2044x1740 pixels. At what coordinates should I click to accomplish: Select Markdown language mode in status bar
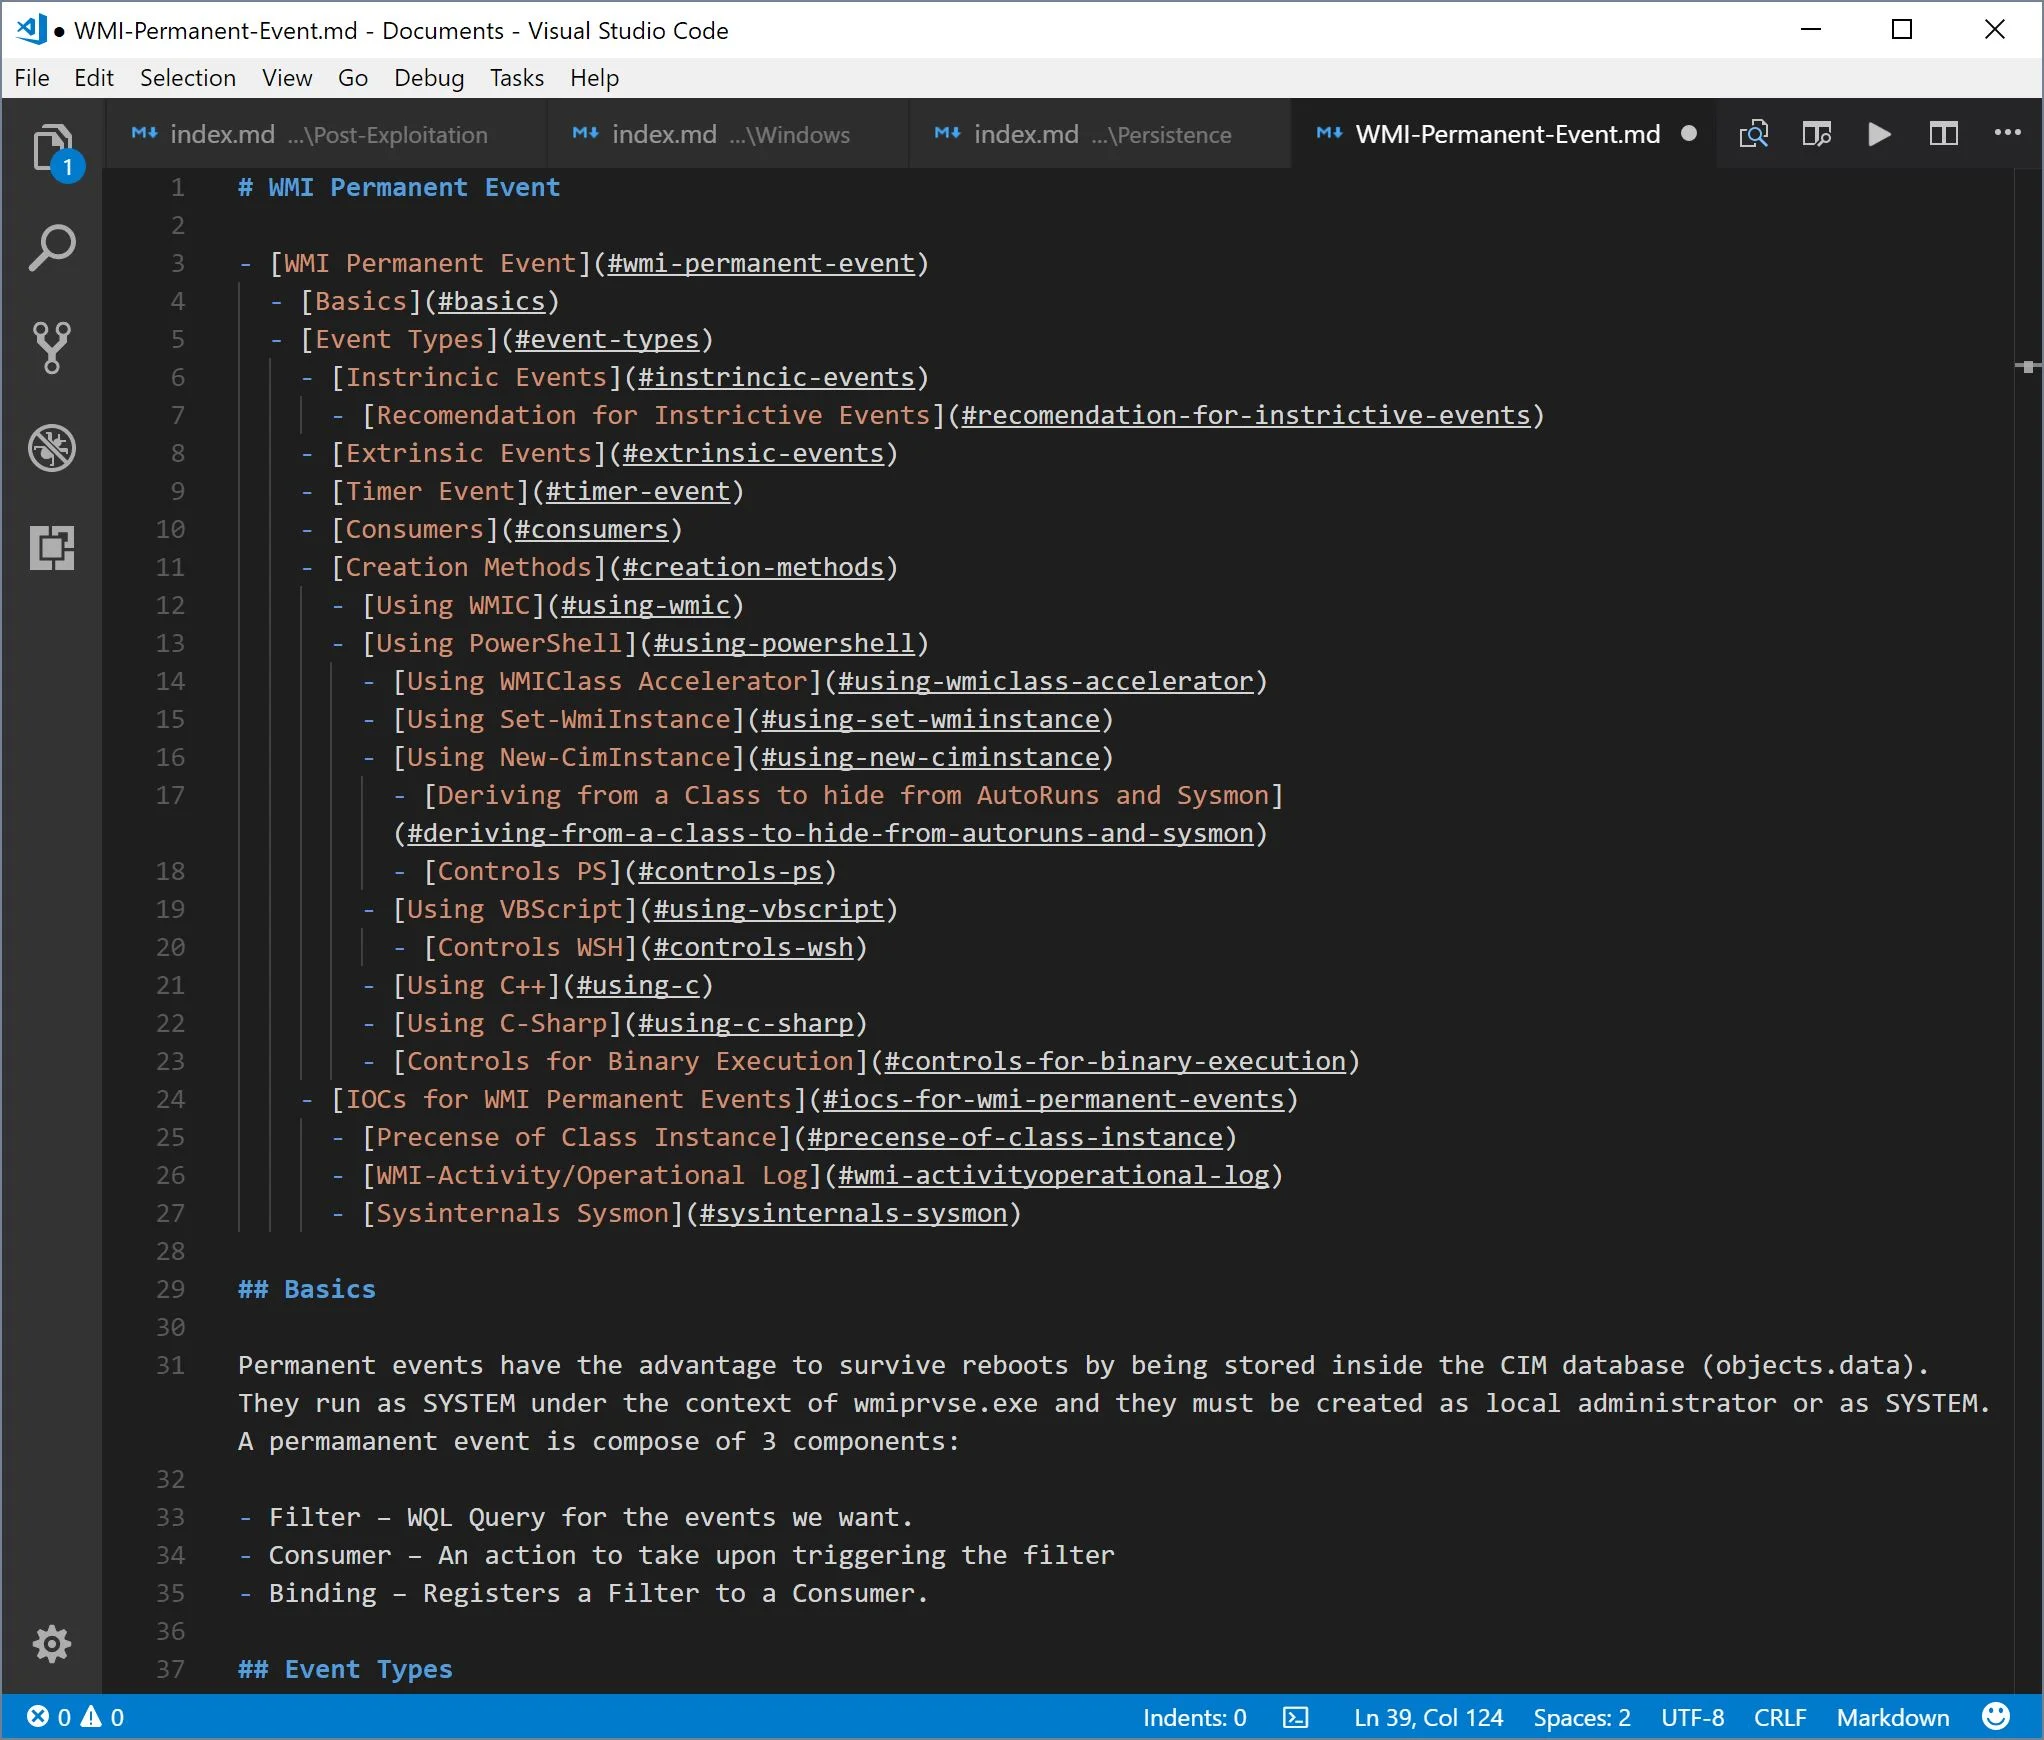click(x=1892, y=1717)
